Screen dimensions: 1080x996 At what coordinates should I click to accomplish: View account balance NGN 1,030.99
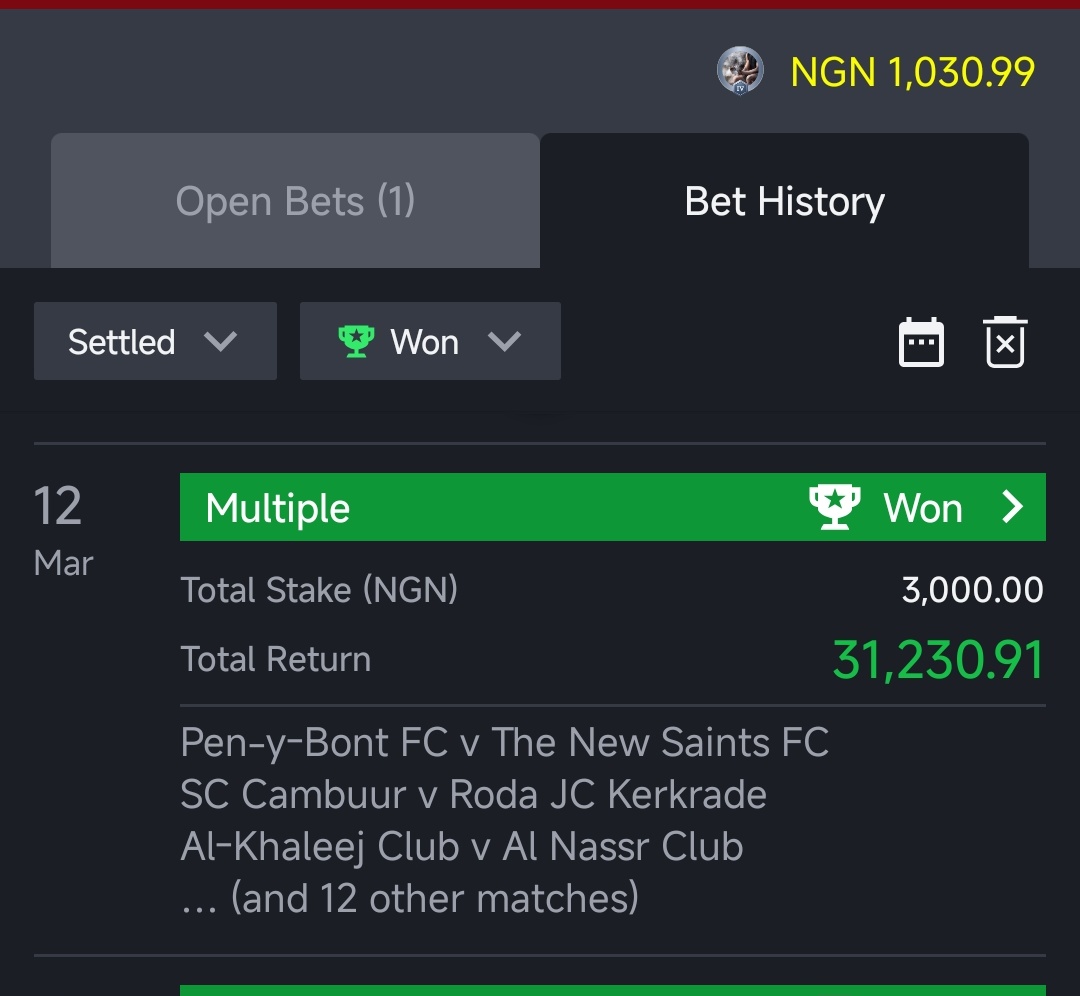coord(912,72)
